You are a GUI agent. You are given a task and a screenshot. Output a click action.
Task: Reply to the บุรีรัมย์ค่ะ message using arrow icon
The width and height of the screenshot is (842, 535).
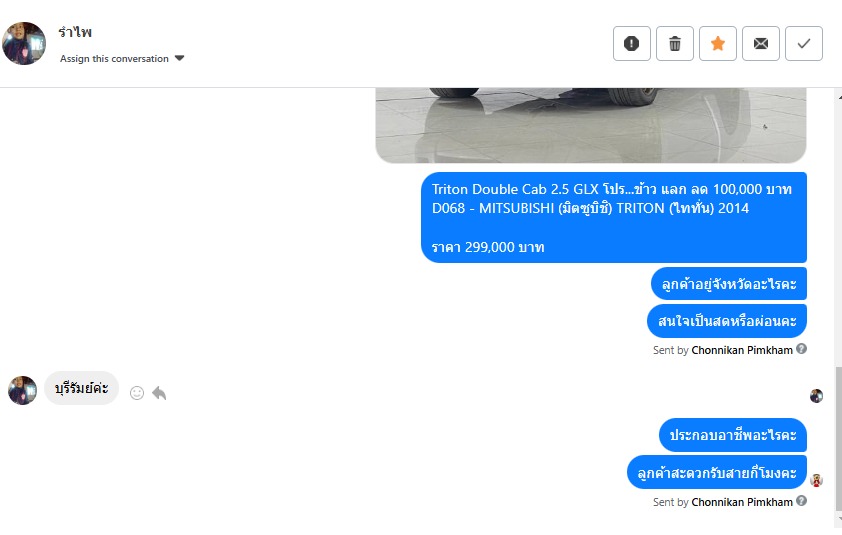[x=159, y=393]
